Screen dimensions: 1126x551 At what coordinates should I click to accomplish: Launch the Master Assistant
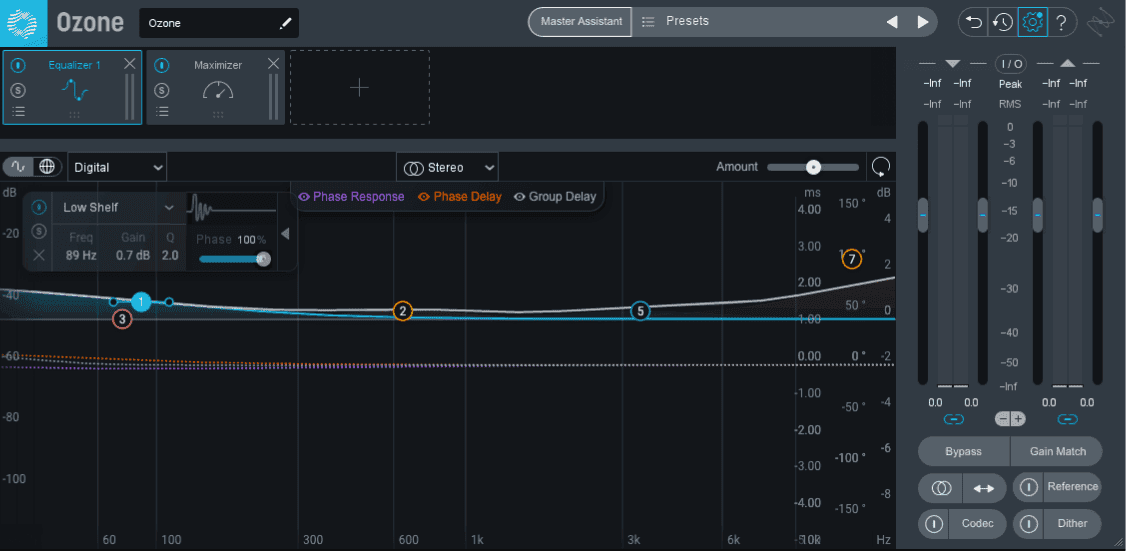coord(581,22)
